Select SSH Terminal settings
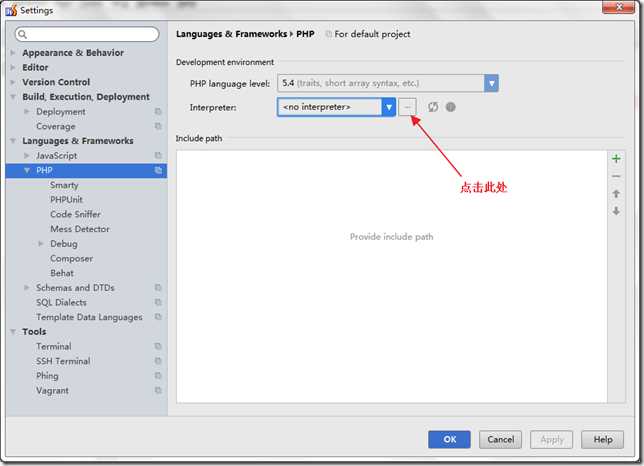Image resolution: width=644 pixels, height=466 pixels. point(63,361)
